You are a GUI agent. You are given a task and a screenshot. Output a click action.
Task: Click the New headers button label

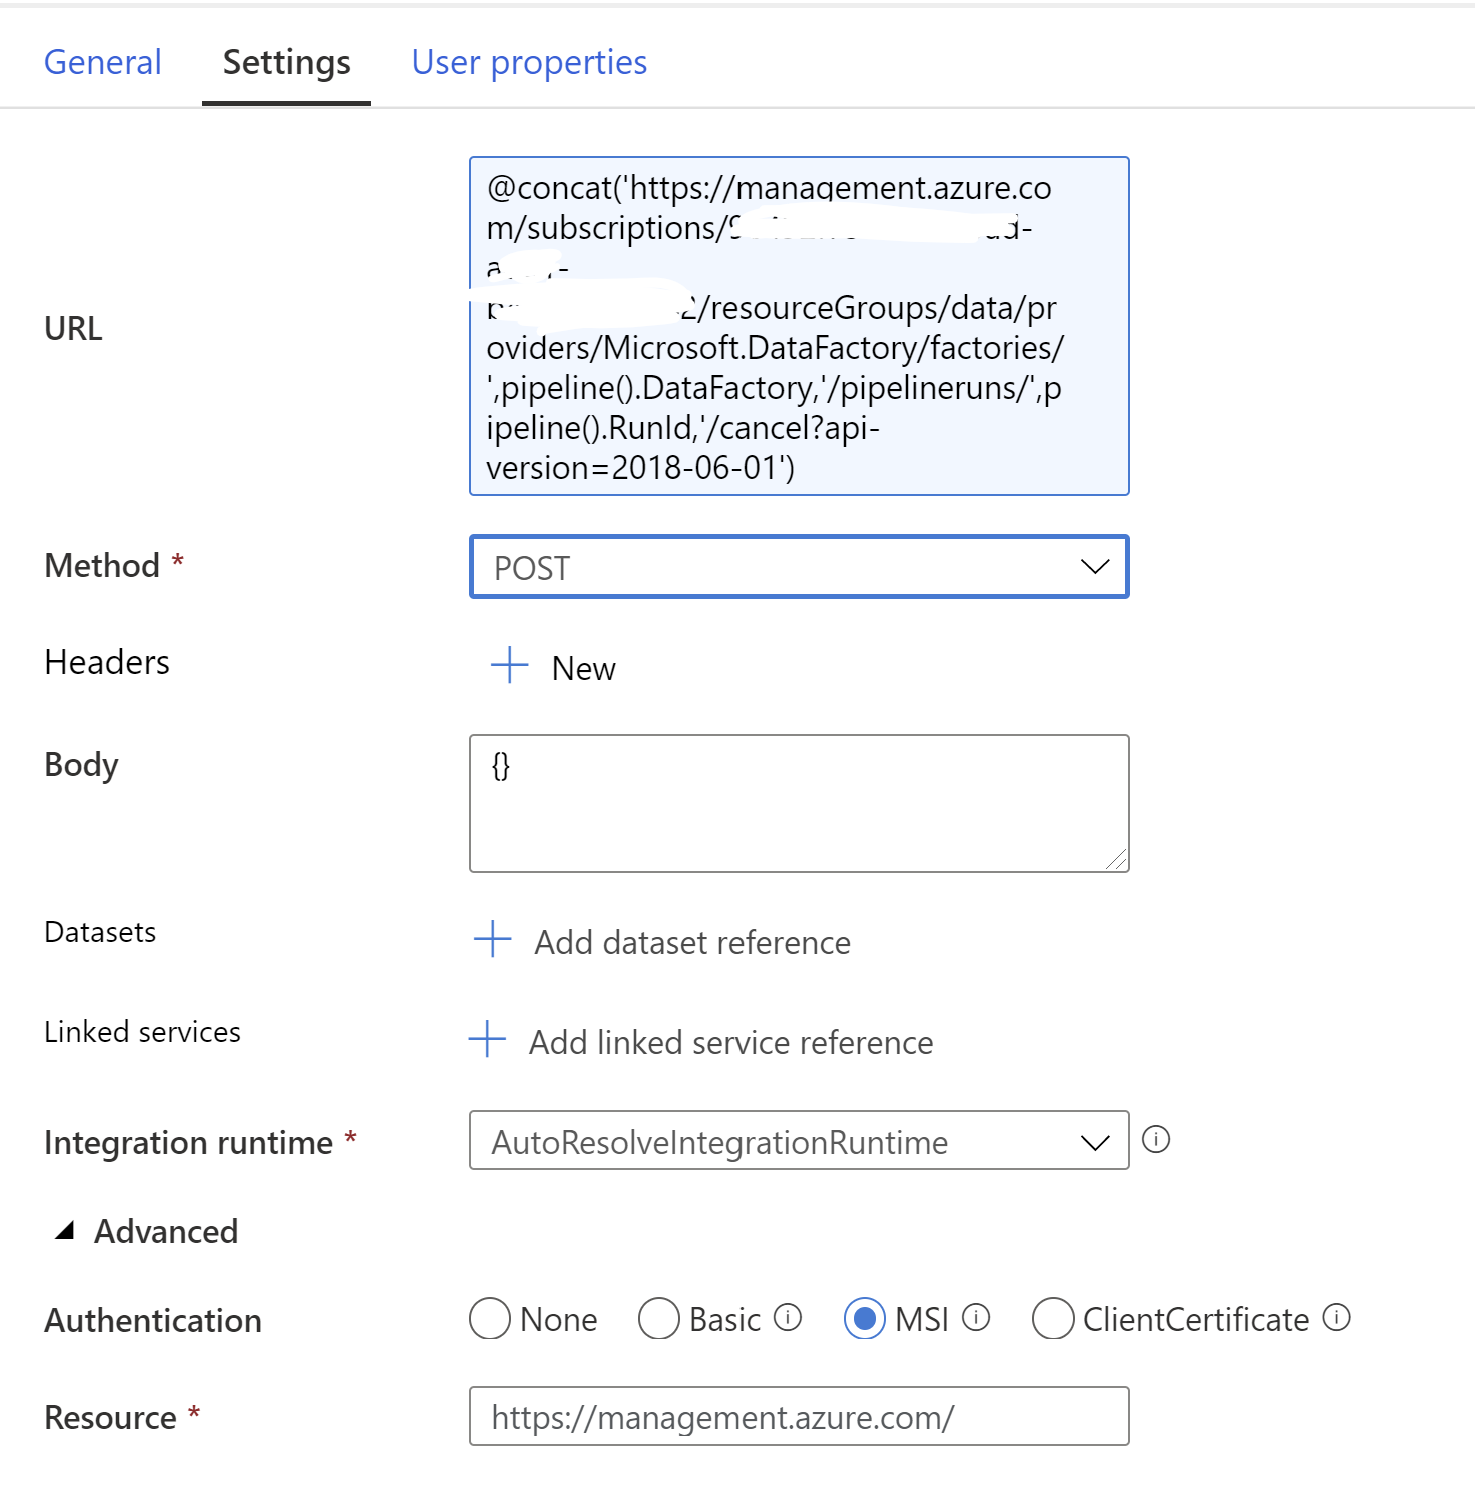[x=583, y=668]
